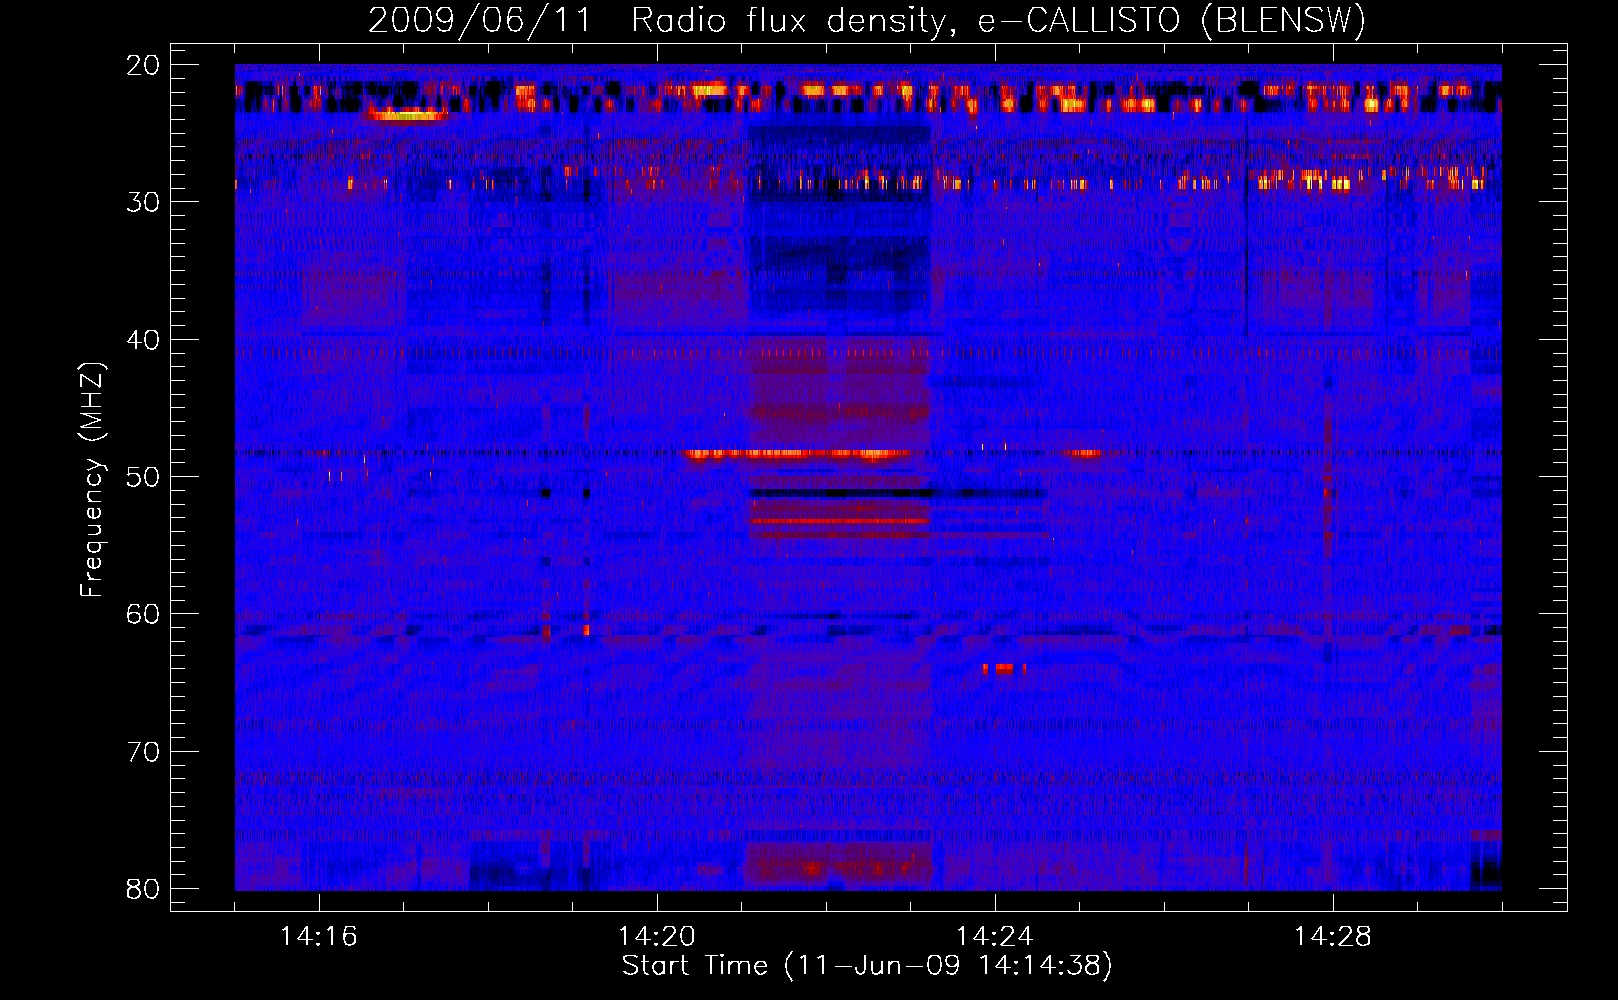The height and width of the screenshot is (1000, 1618).
Task: Click the 'Start Time (11-Jun-09 14:14:38)' label
Action: 867,966
